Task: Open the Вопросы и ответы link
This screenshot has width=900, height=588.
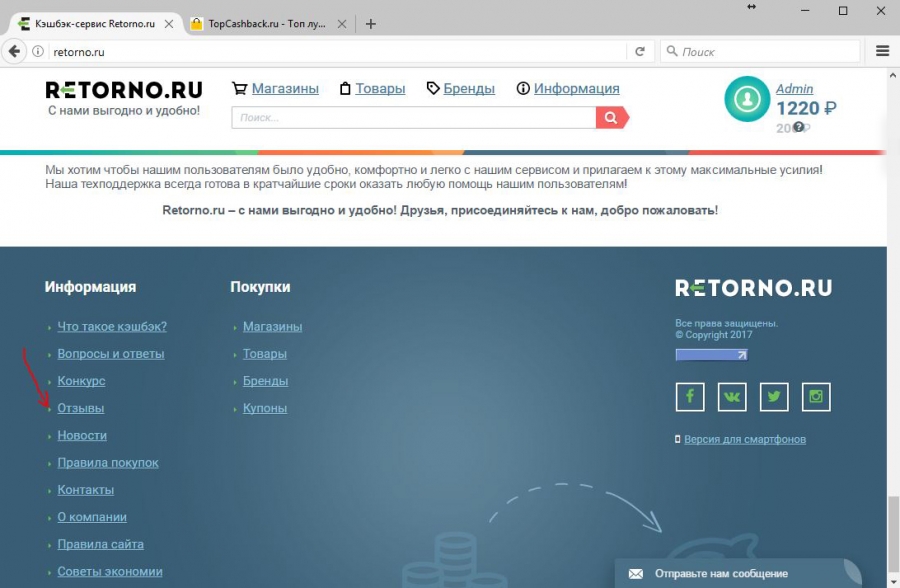Action: click(x=111, y=354)
